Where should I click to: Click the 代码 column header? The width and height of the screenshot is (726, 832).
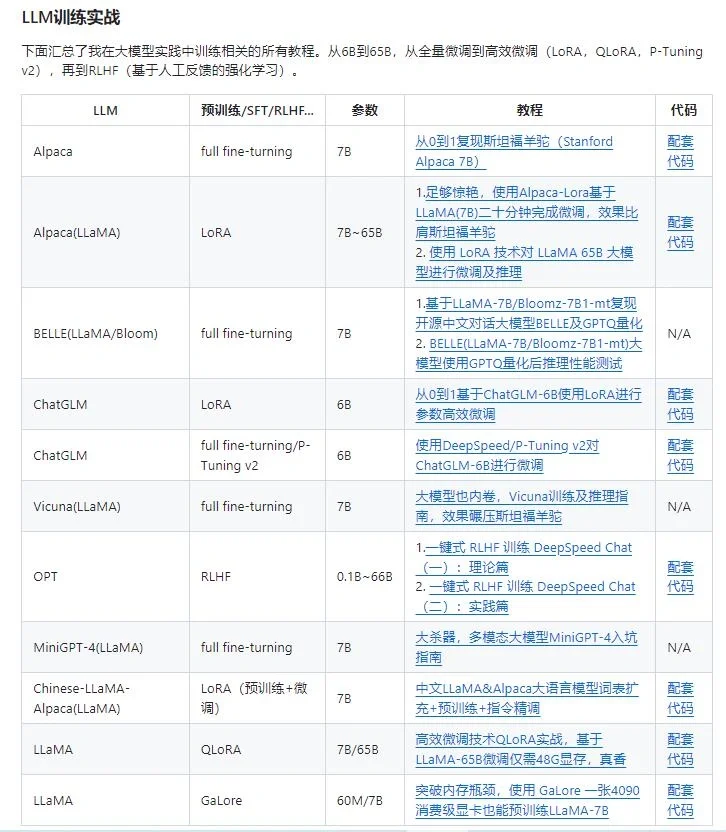pyautogui.click(x=684, y=110)
